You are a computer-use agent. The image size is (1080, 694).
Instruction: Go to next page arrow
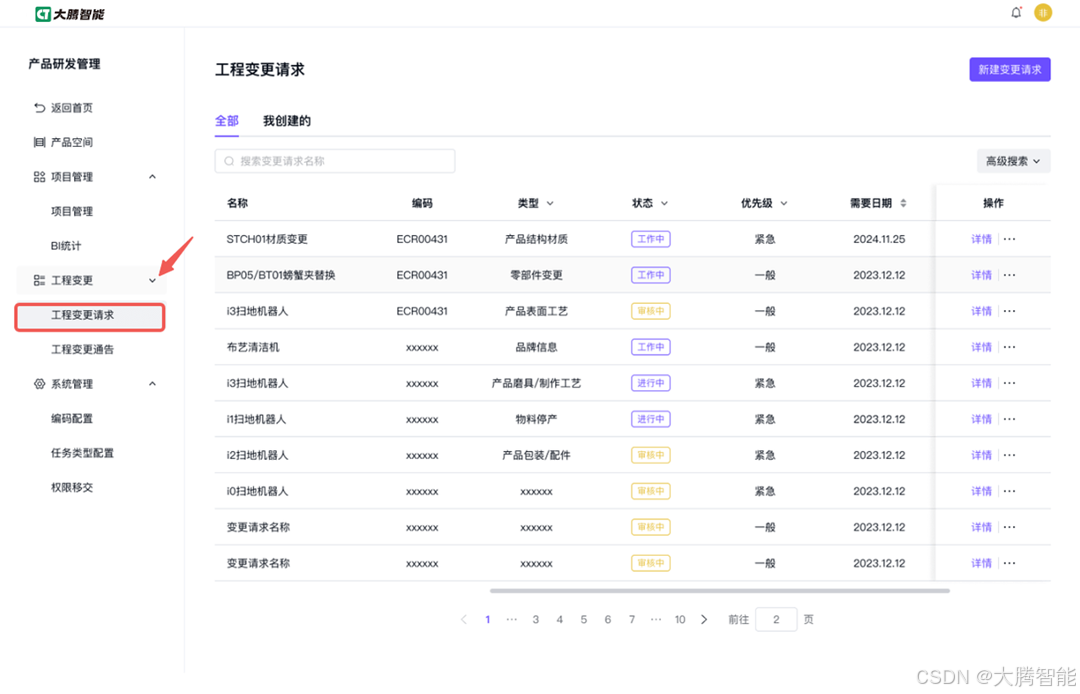pos(703,620)
